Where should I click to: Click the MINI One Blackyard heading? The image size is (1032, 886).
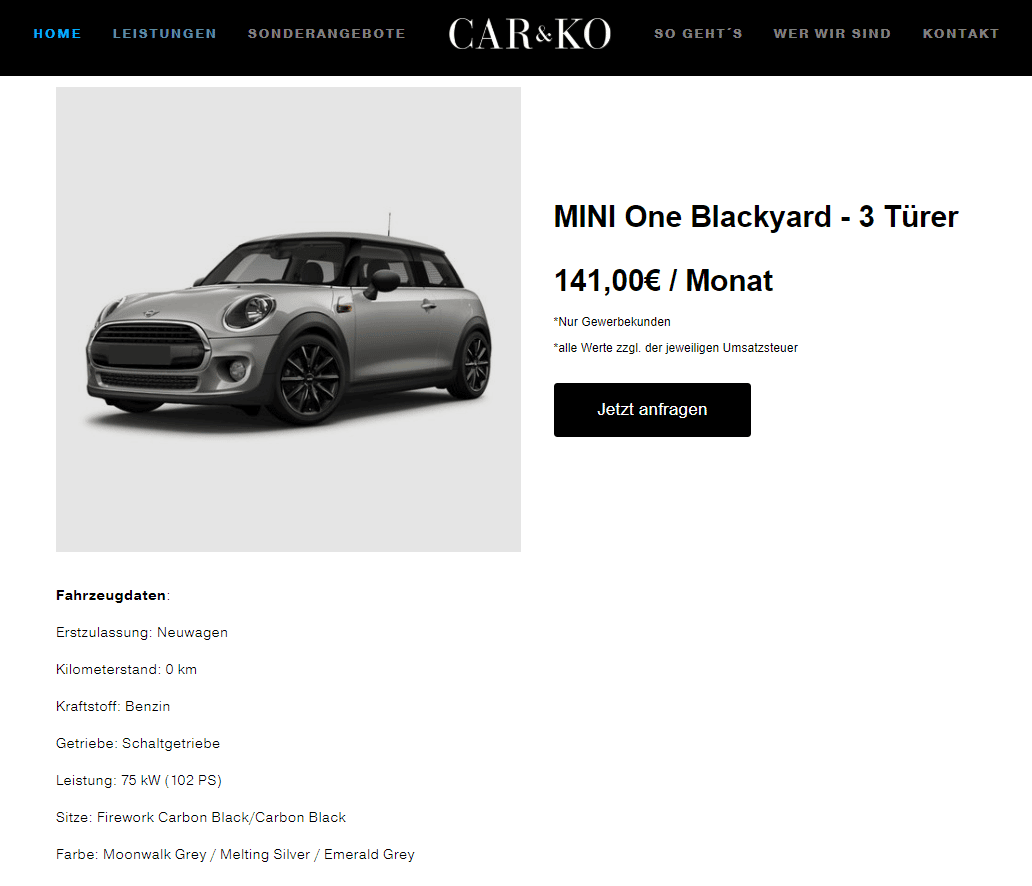(756, 217)
